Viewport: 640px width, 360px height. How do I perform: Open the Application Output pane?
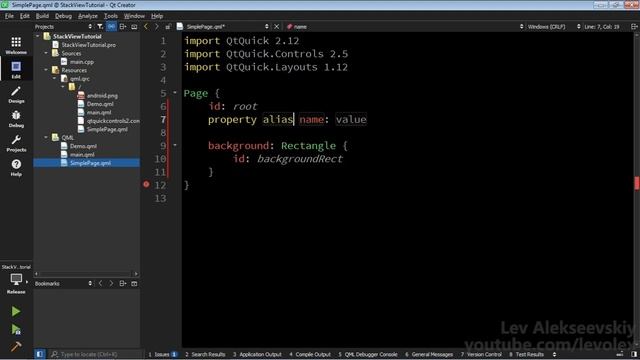tap(257, 354)
